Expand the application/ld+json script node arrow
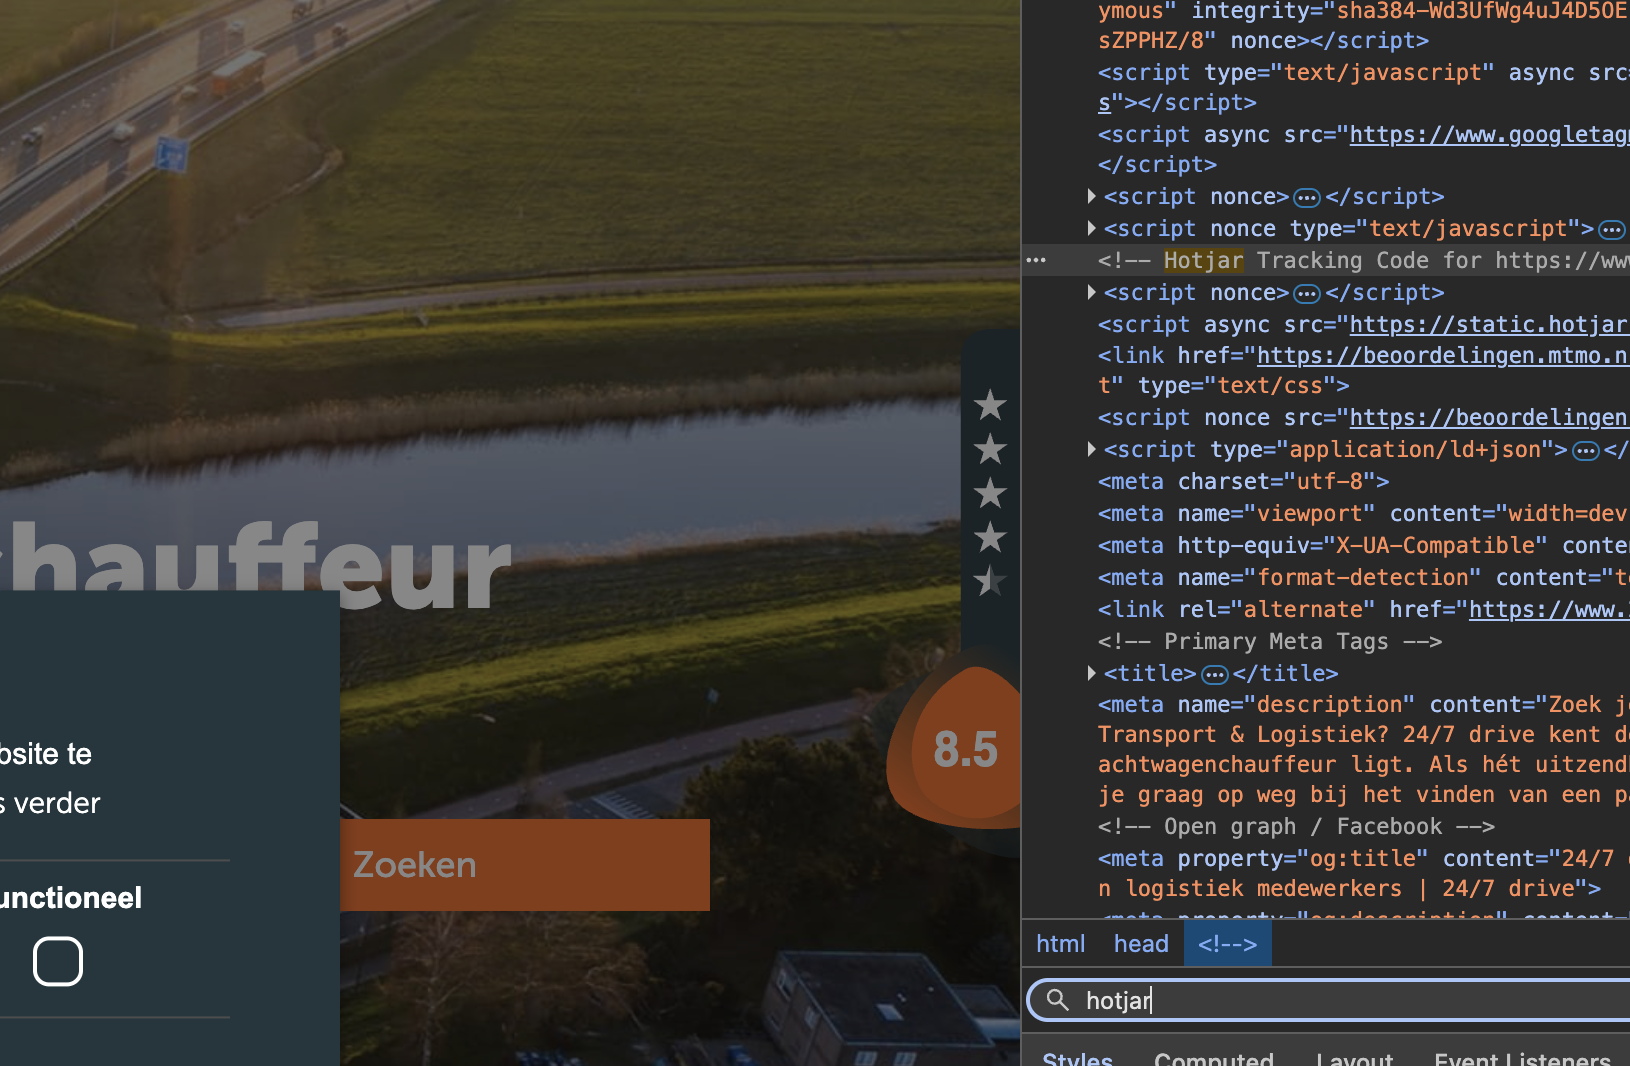This screenshot has height=1066, width=1630. pos(1091,450)
